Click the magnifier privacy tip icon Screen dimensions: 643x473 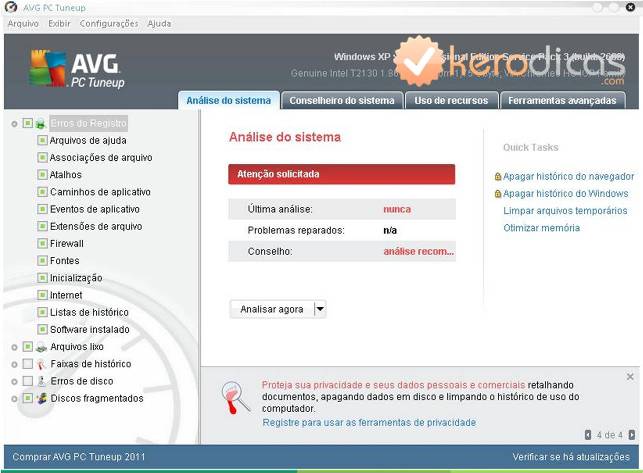tap(235, 397)
